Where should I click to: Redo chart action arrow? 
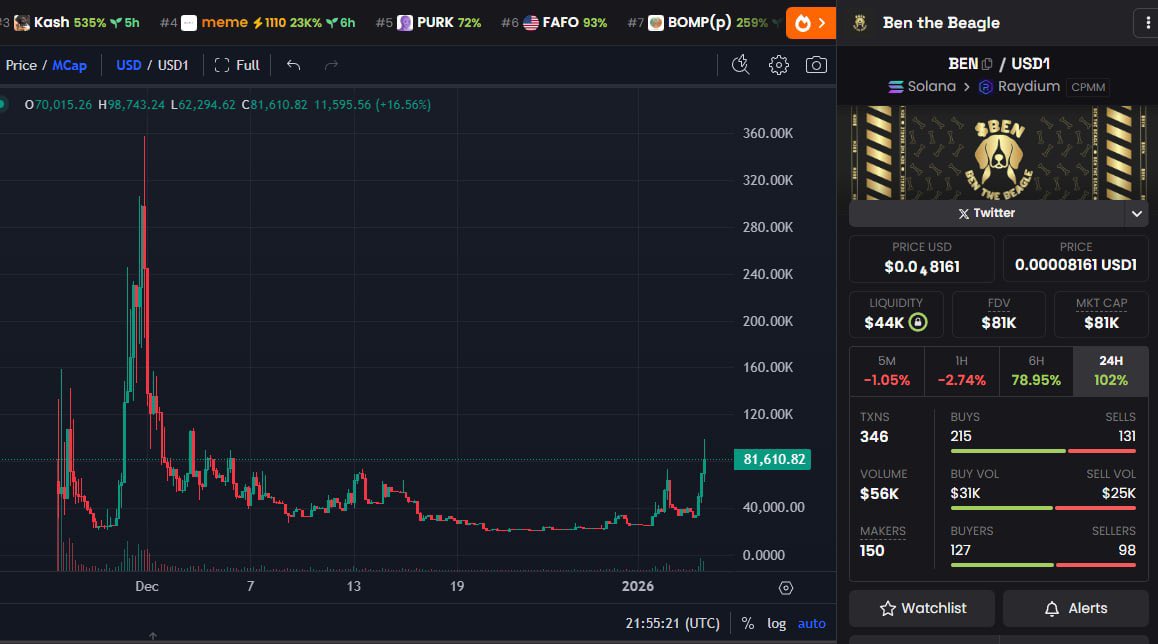point(331,65)
